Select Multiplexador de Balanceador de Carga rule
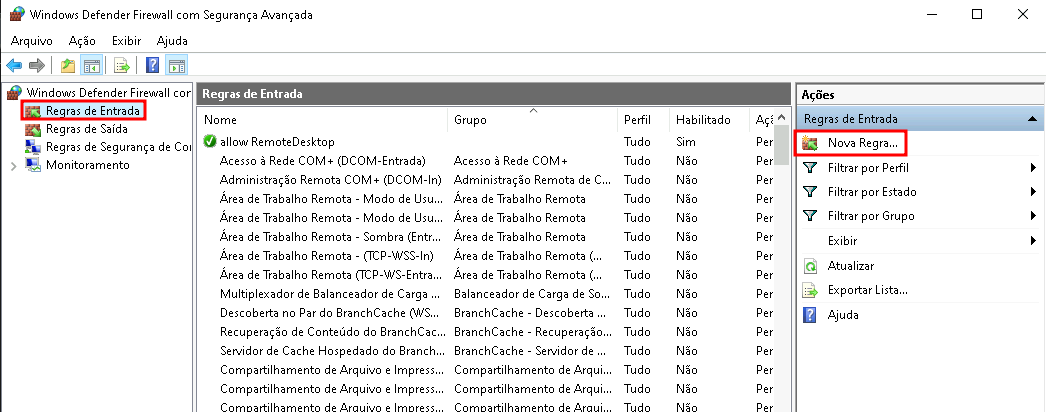This screenshot has width=1046, height=412. (x=330, y=293)
